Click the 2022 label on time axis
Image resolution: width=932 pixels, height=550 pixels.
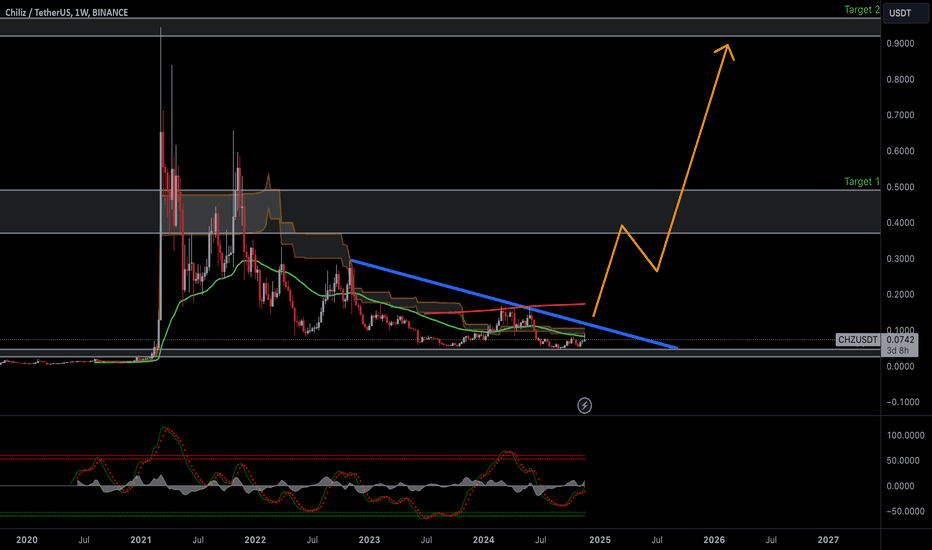point(255,540)
